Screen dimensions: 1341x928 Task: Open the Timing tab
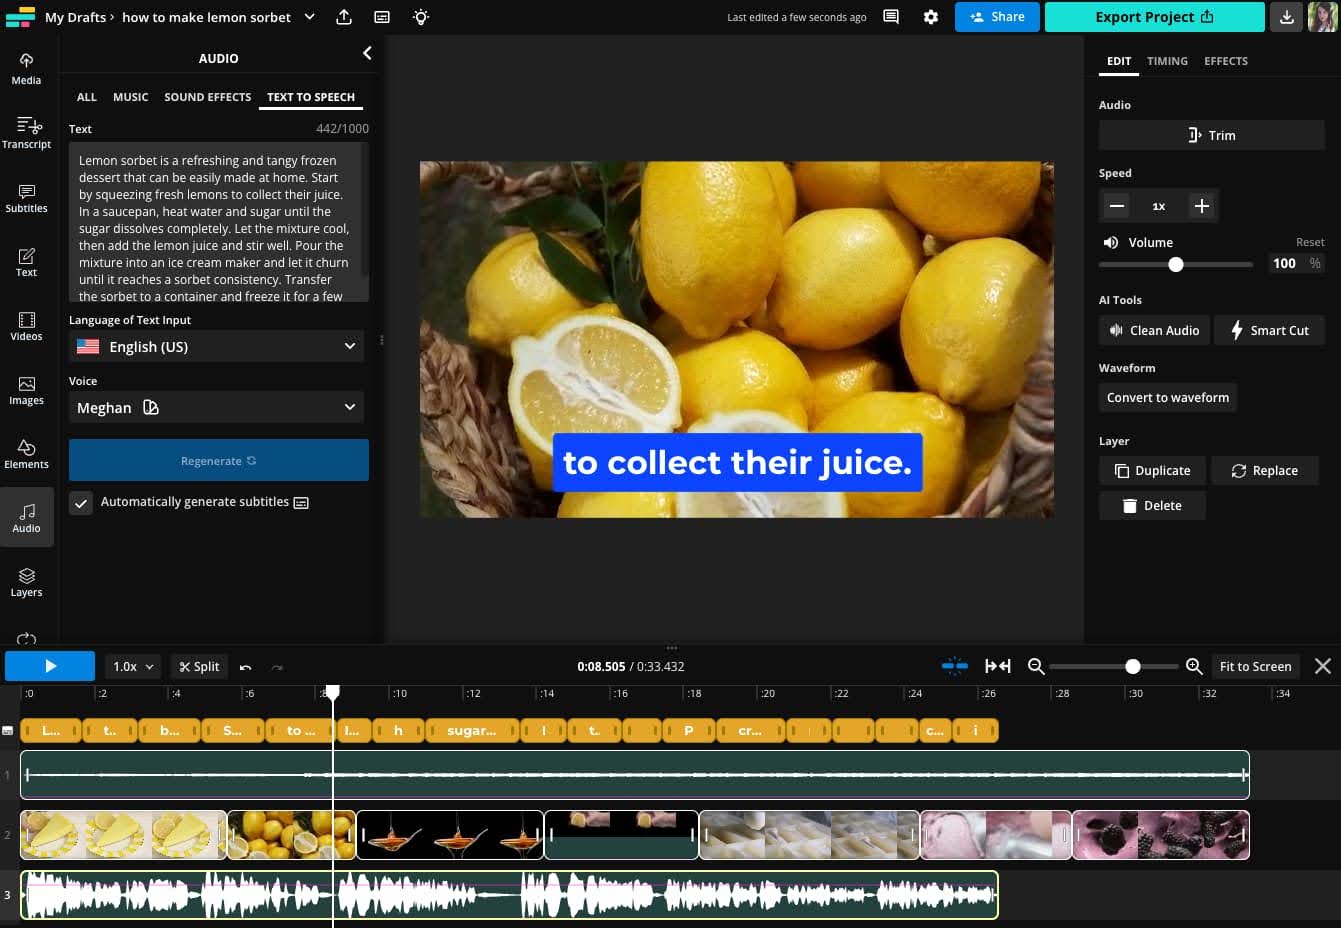pyautogui.click(x=1167, y=61)
